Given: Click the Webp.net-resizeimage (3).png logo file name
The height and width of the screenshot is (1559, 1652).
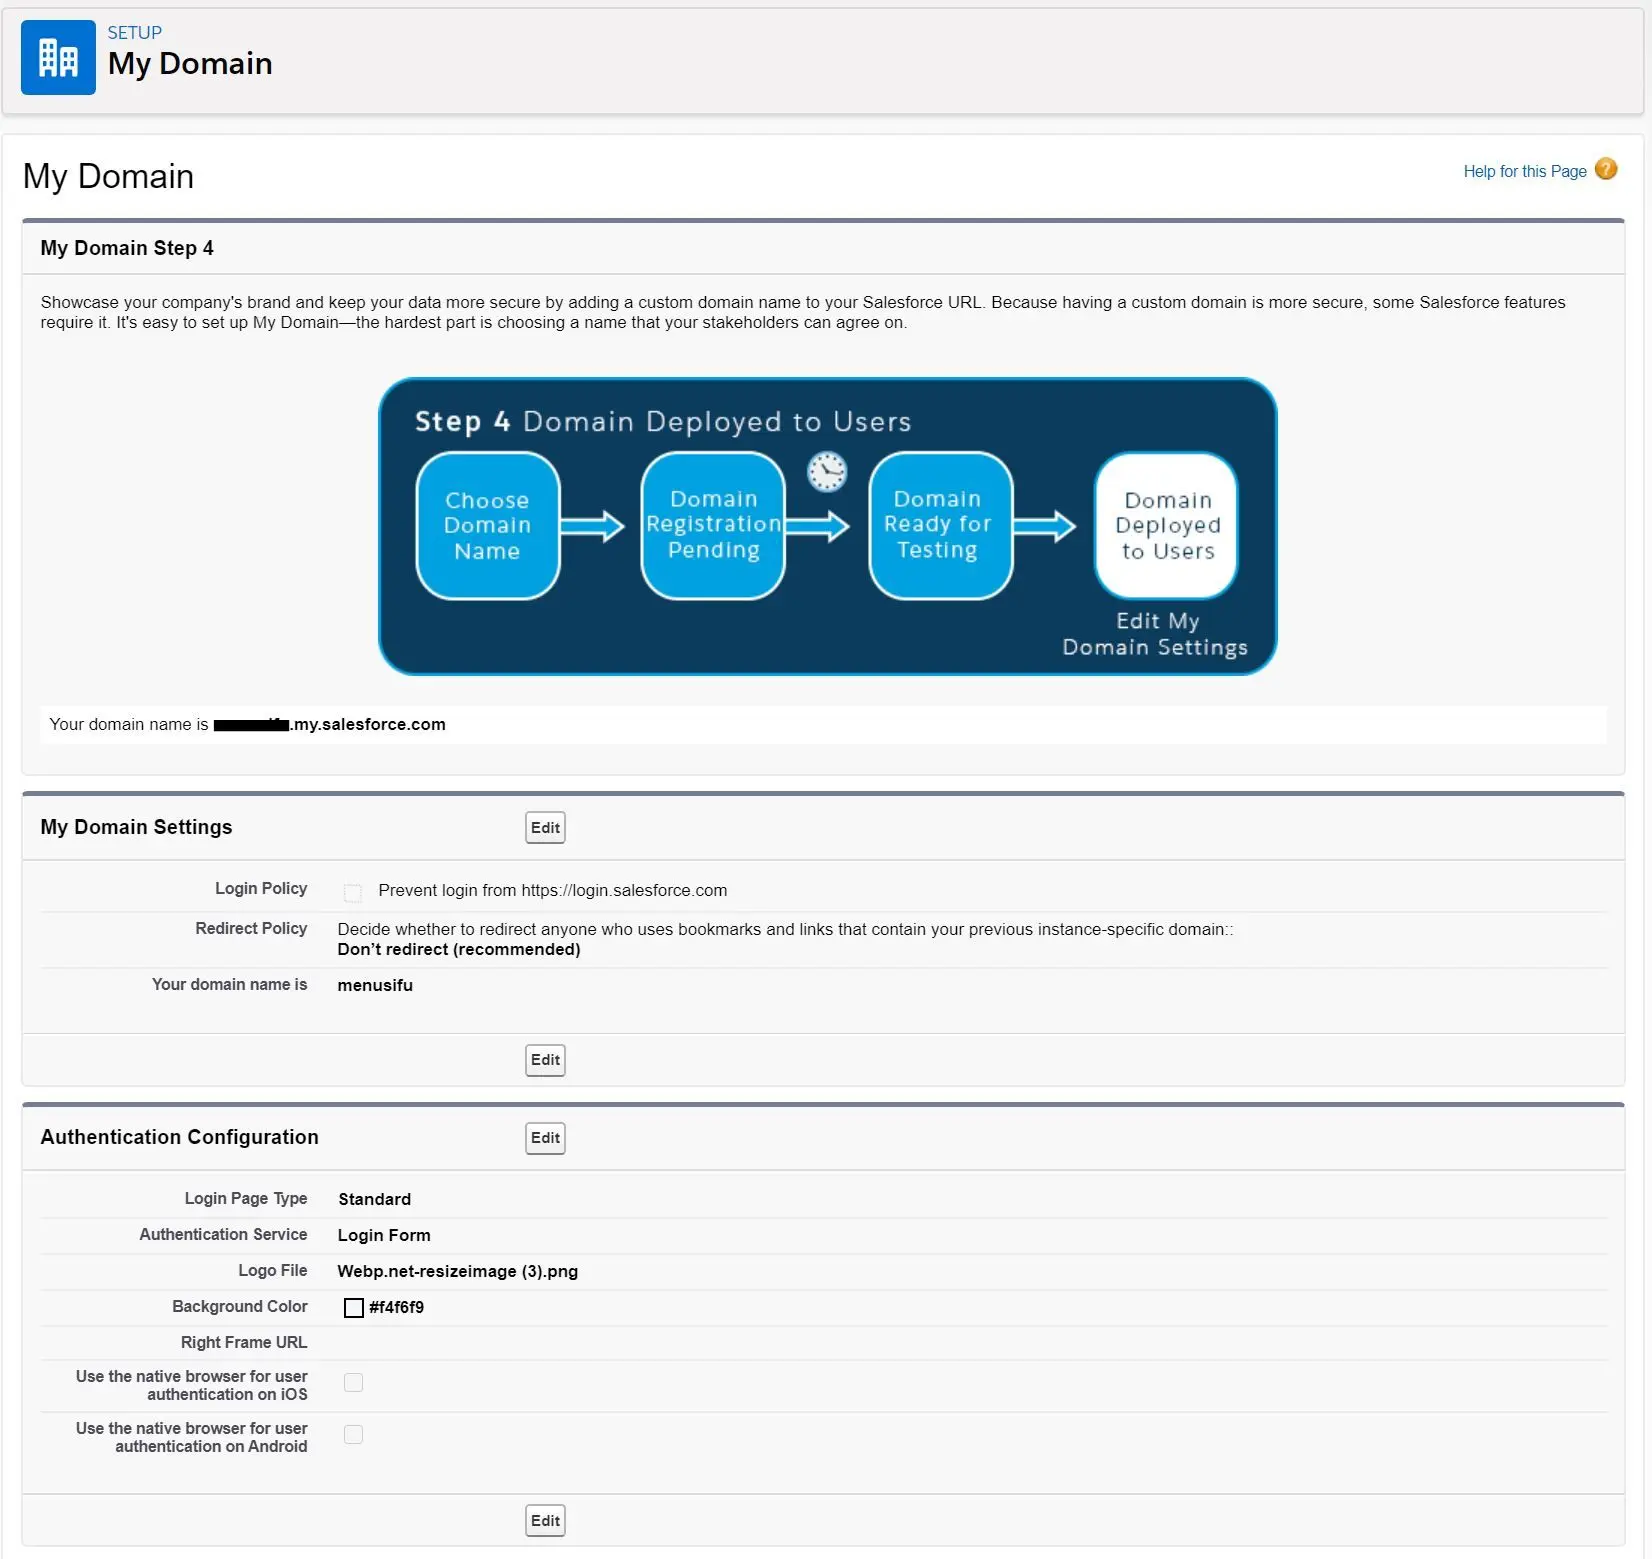Looking at the screenshot, I should click(x=458, y=1271).
